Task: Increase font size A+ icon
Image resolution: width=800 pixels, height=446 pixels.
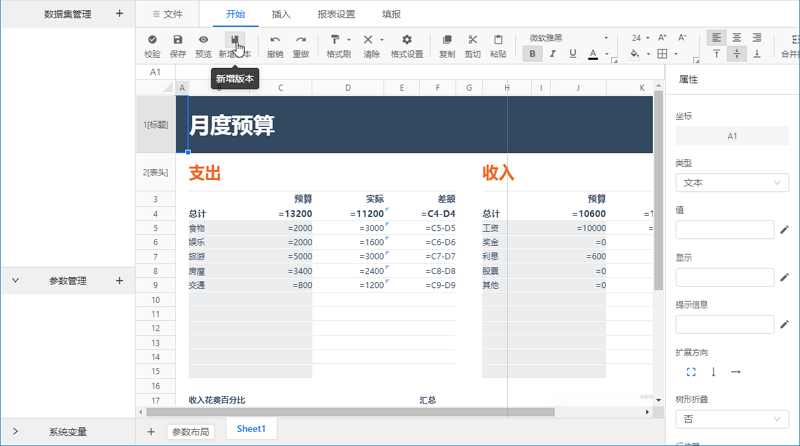Action: point(662,38)
